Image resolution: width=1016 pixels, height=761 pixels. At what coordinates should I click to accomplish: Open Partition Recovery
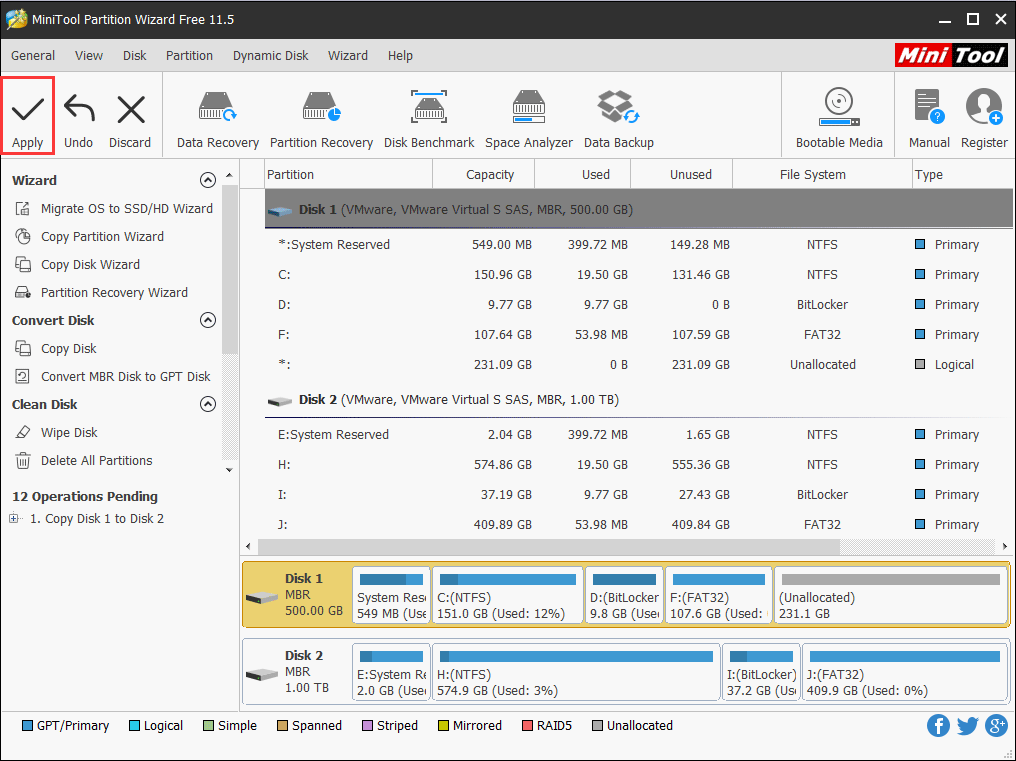pos(321,121)
